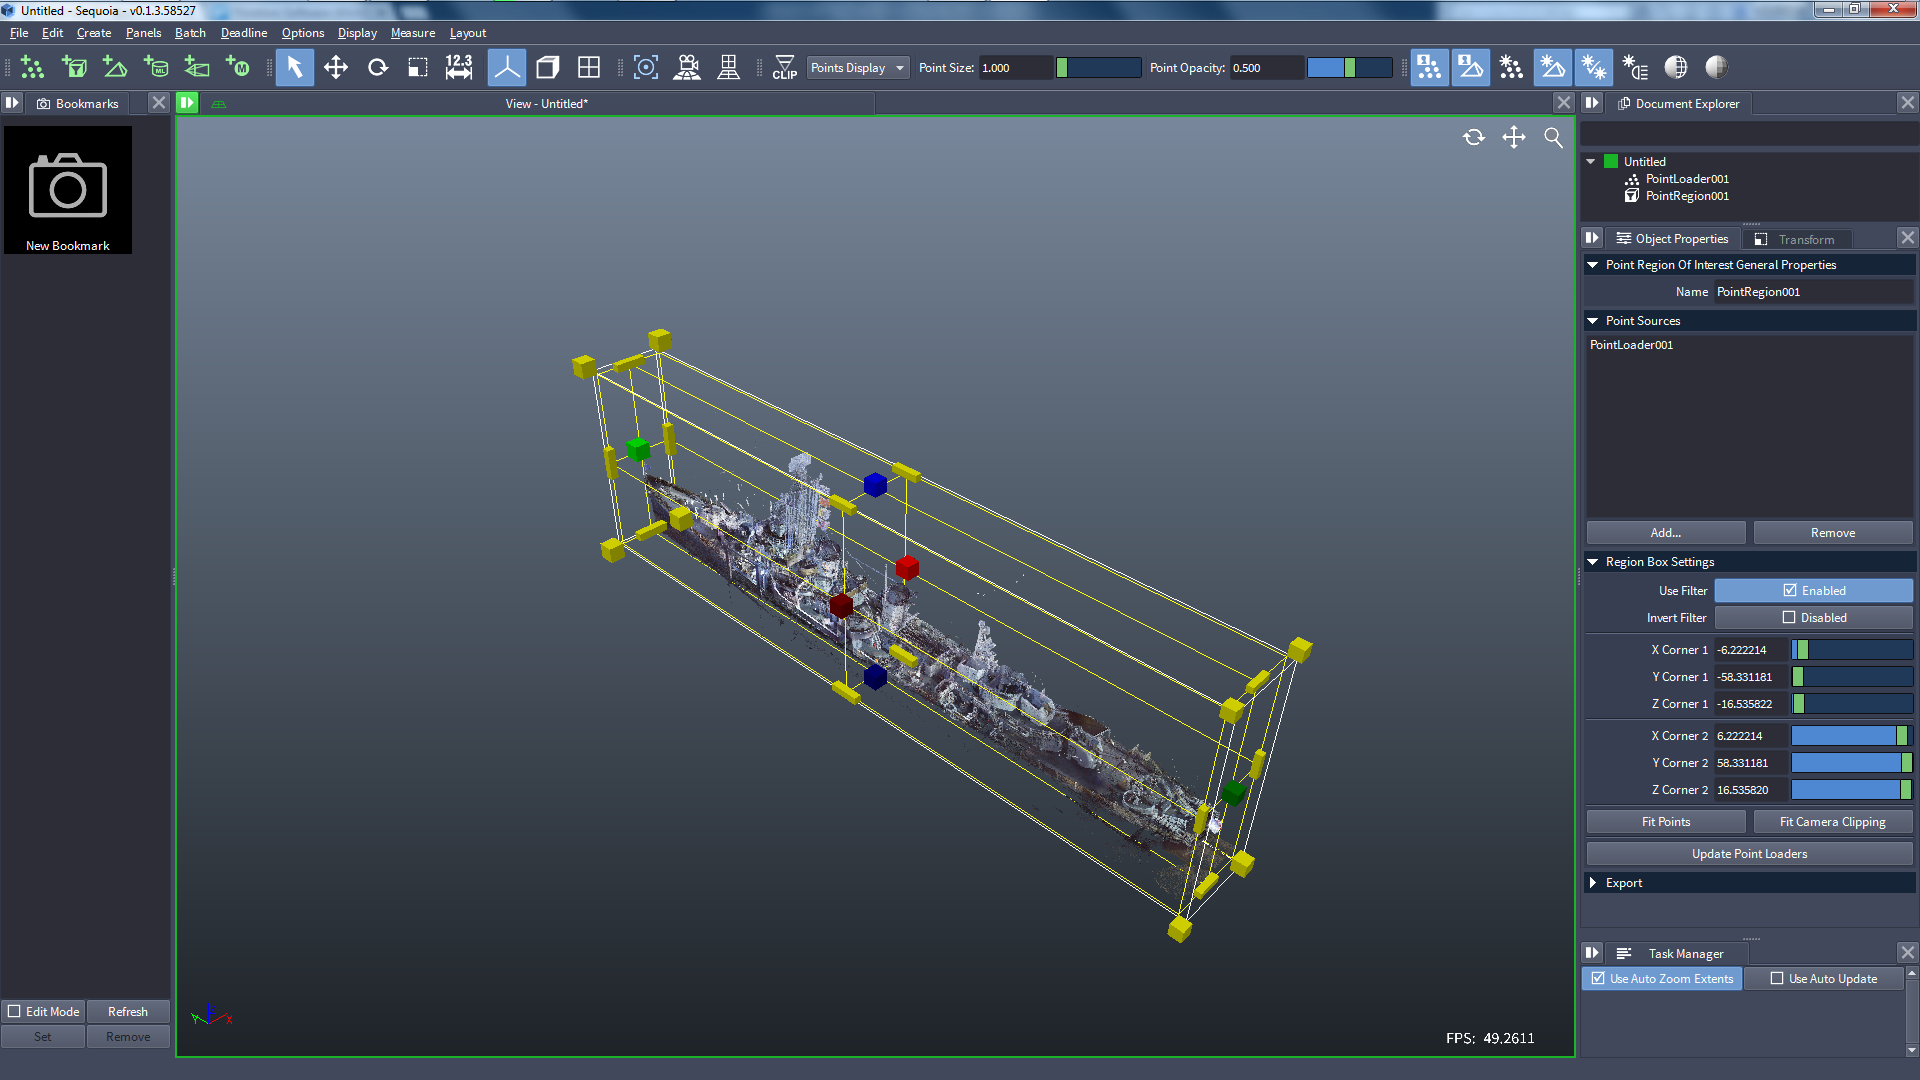Open the Measure menu
Viewport: 1920px width, 1080px height.
click(413, 32)
